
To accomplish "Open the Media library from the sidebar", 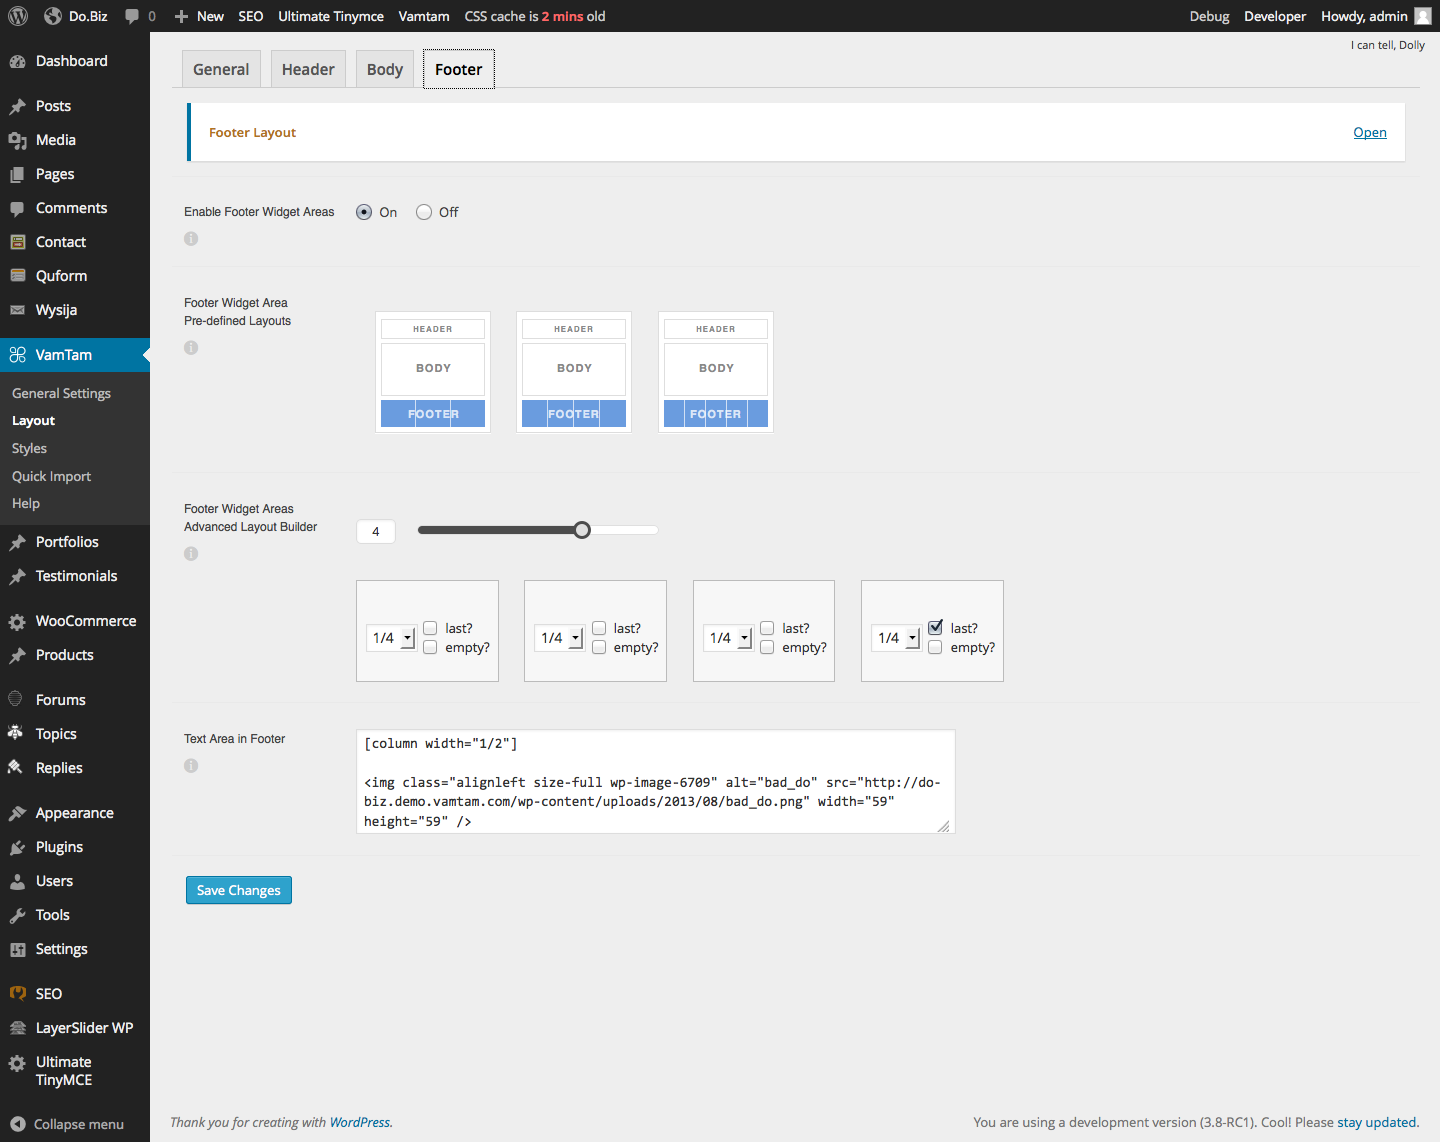I will (x=18, y=140).
